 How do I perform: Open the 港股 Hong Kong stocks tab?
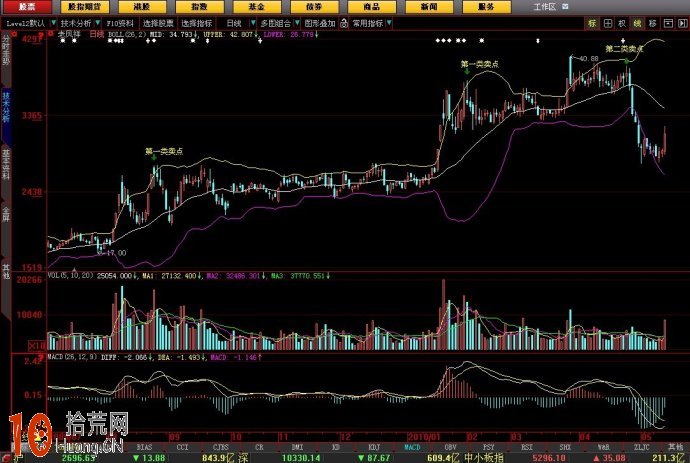click(x=142, y=7)
